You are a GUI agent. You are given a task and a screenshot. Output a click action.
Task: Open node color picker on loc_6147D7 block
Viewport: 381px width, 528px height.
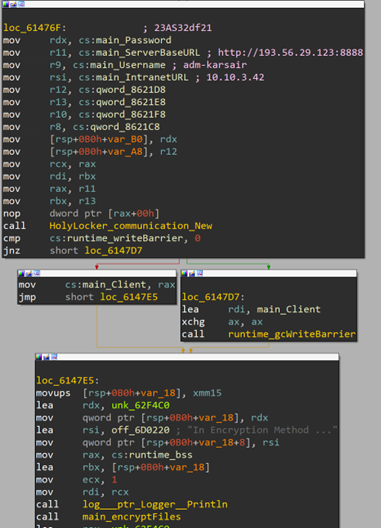point(184,273)
